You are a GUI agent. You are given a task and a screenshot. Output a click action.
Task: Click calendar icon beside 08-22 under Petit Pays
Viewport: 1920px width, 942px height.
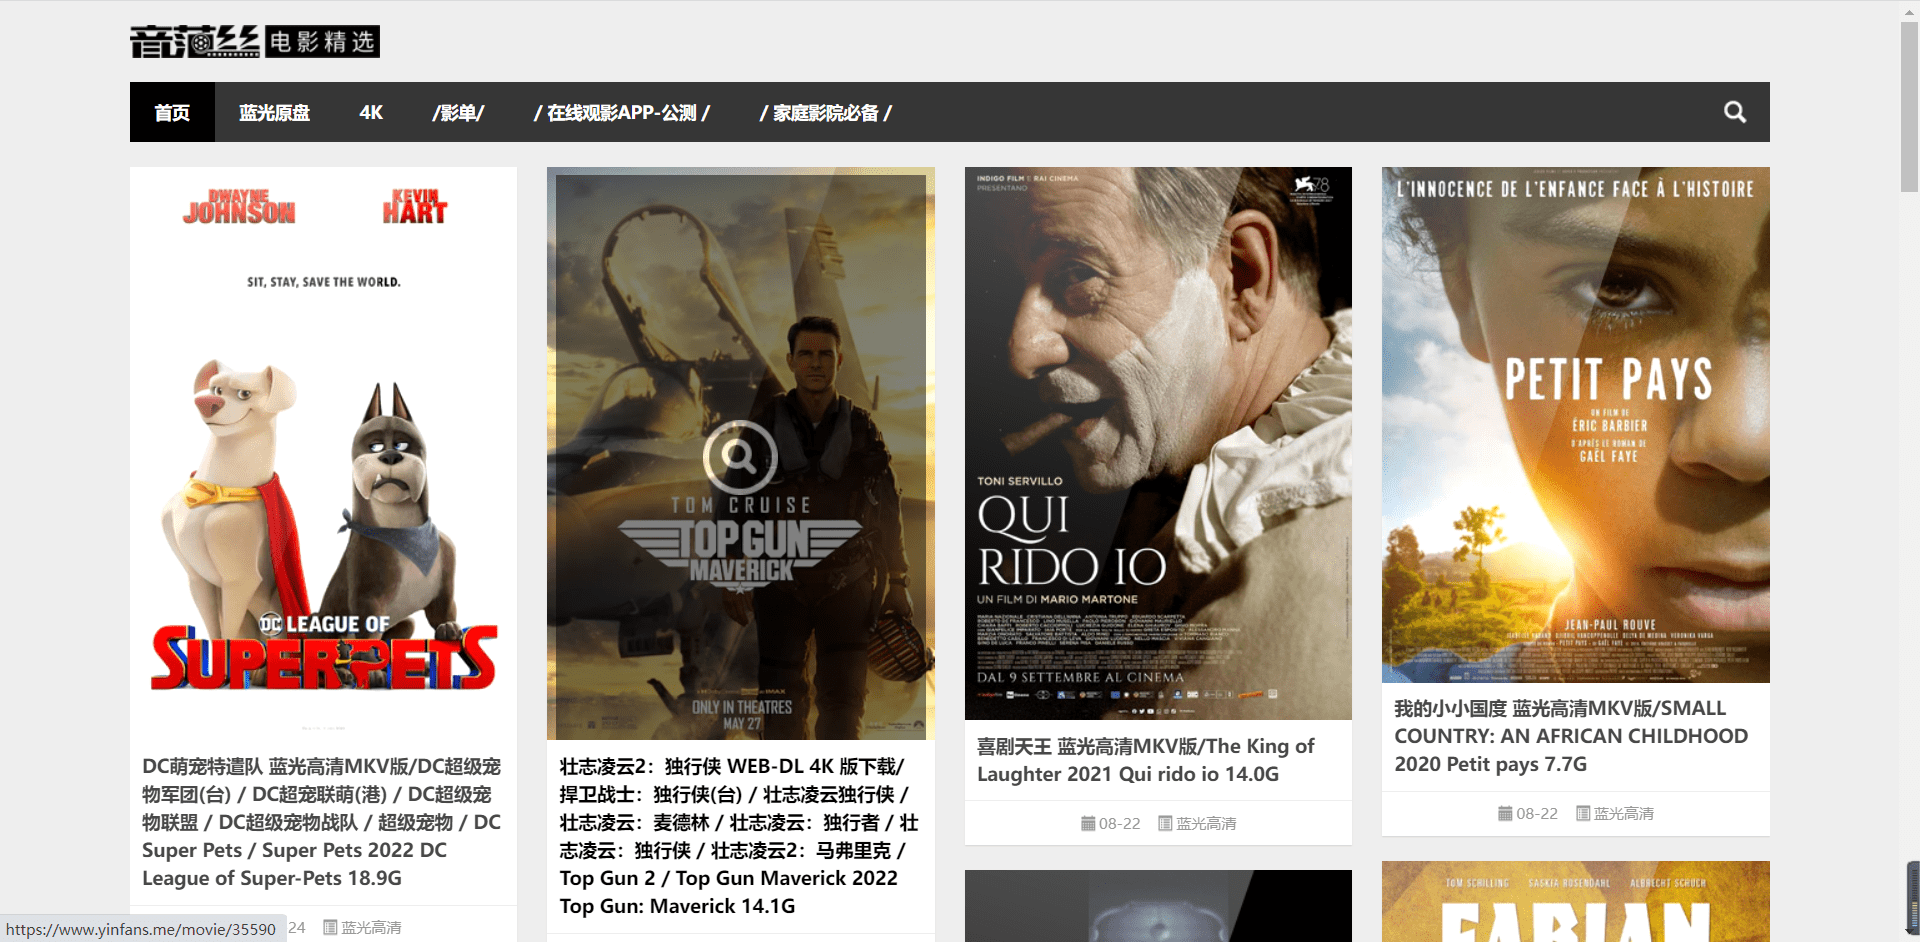[x=1505, y=813]
